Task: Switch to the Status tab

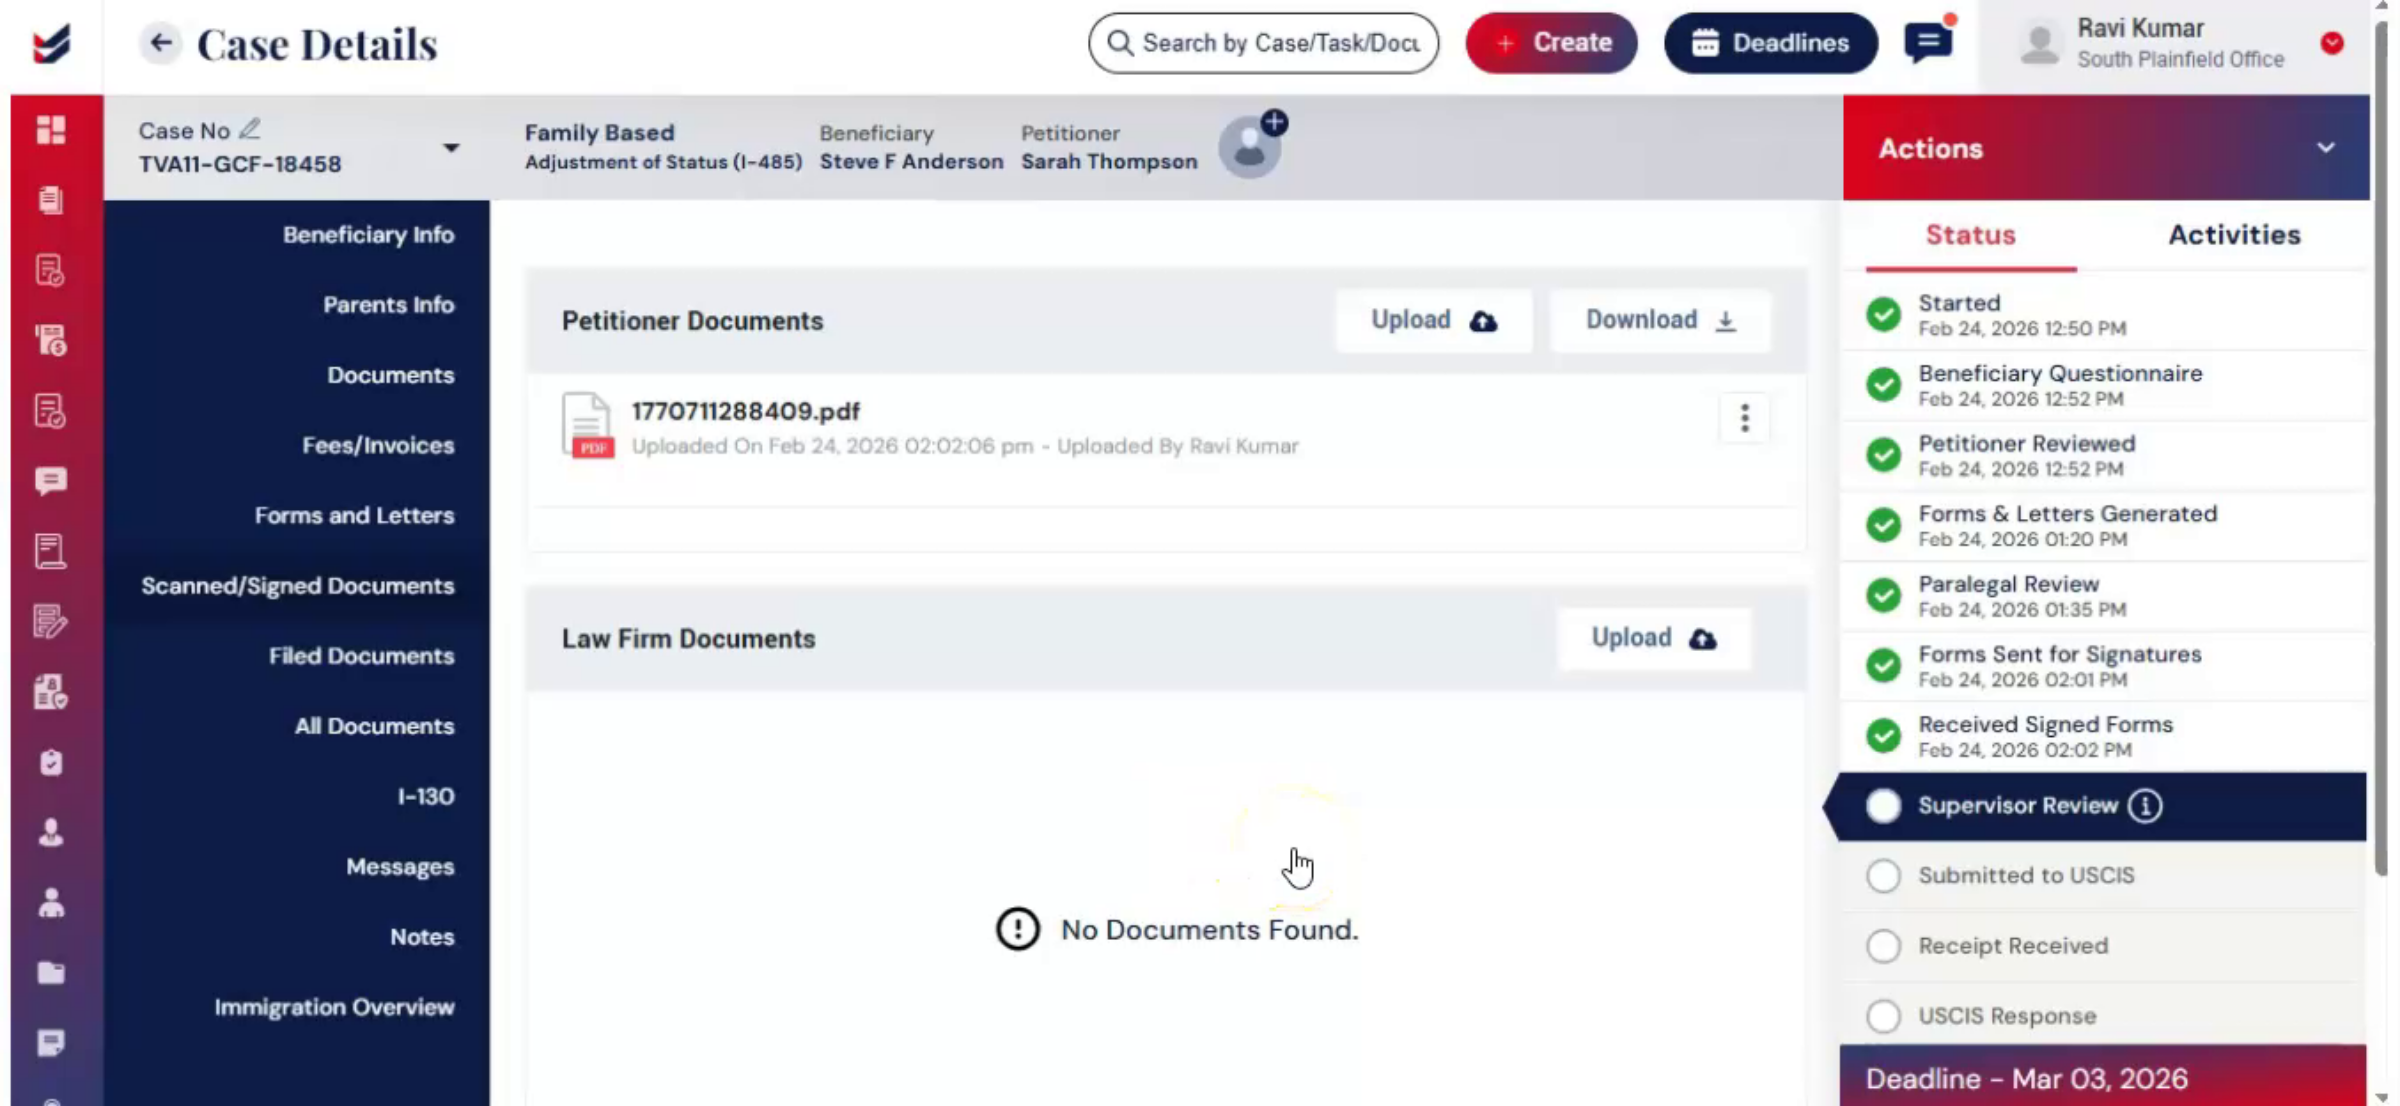Action: 1970,235
